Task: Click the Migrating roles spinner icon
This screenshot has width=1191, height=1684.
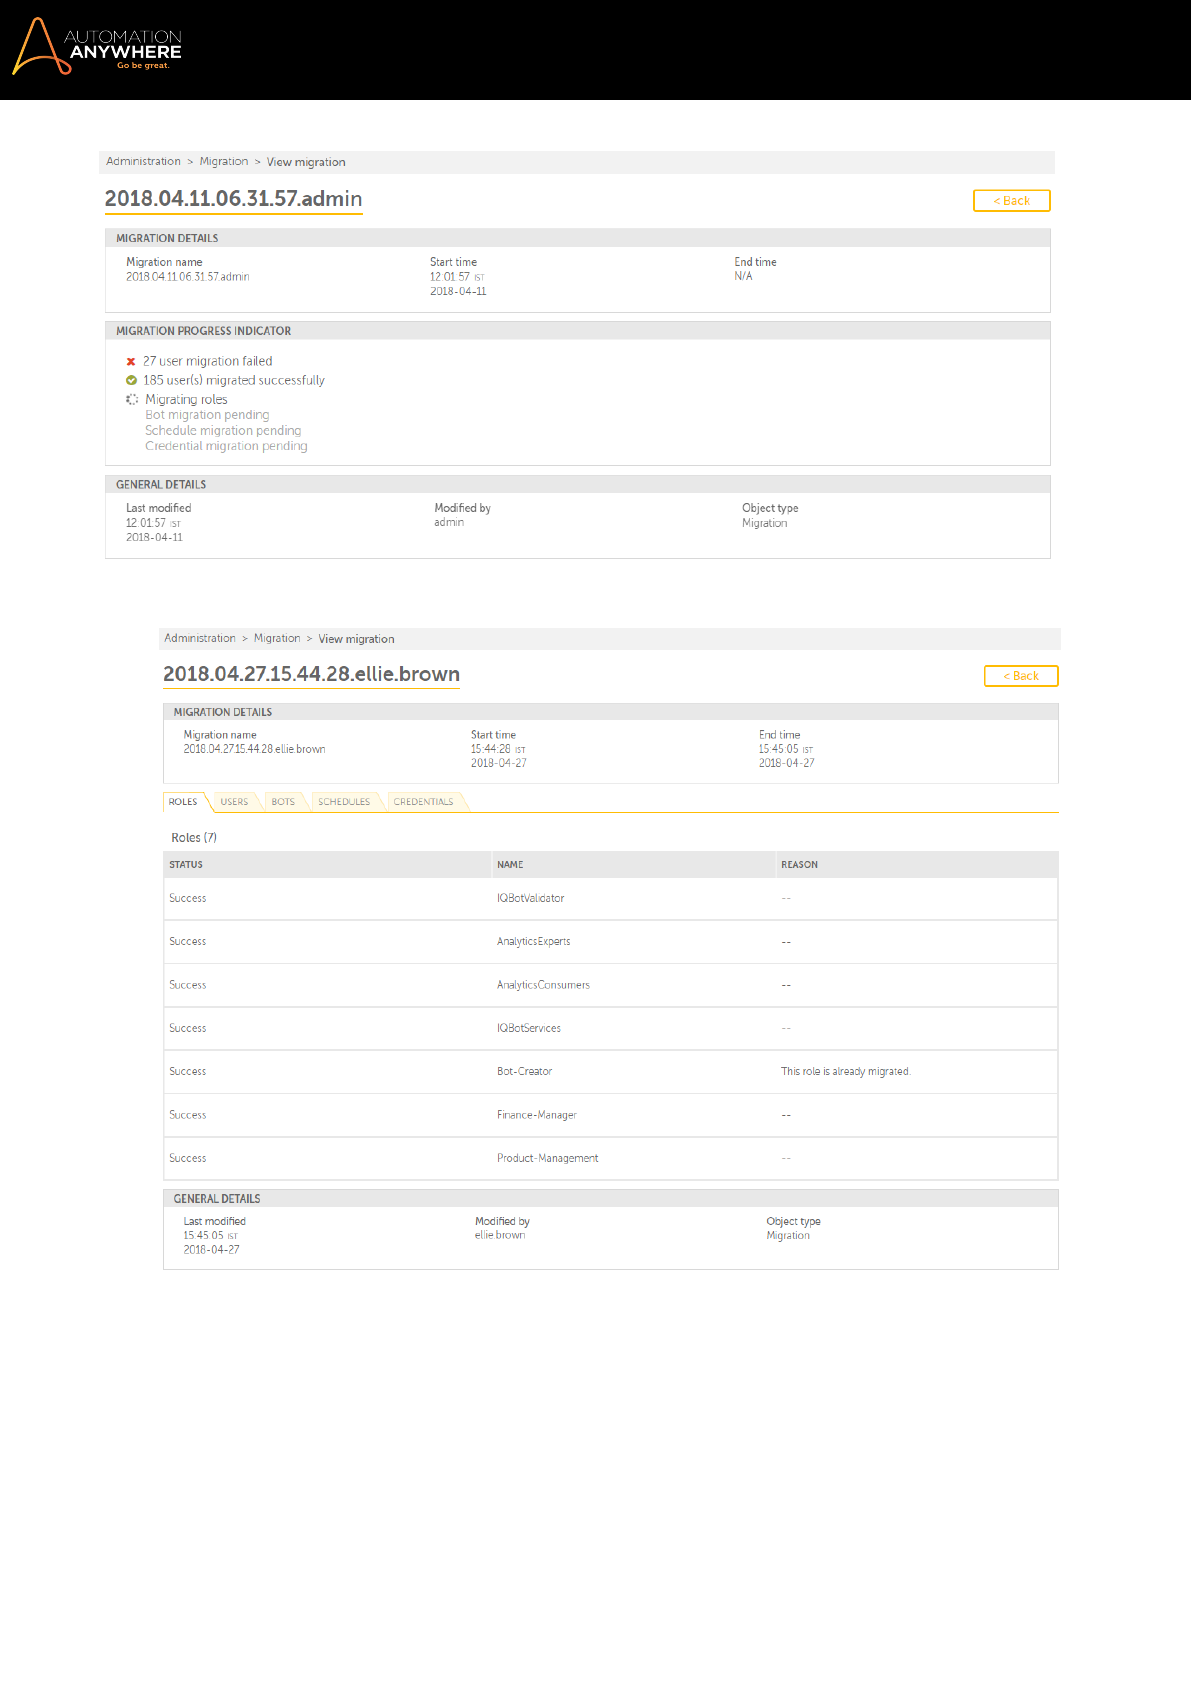Action: pos(132,399)
